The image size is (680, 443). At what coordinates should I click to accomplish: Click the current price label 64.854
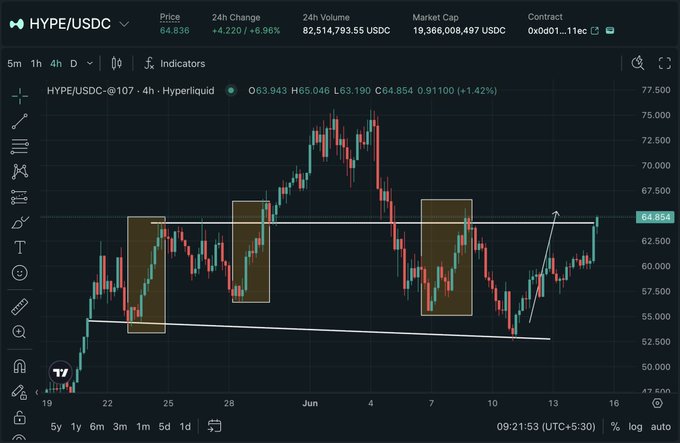655,217
